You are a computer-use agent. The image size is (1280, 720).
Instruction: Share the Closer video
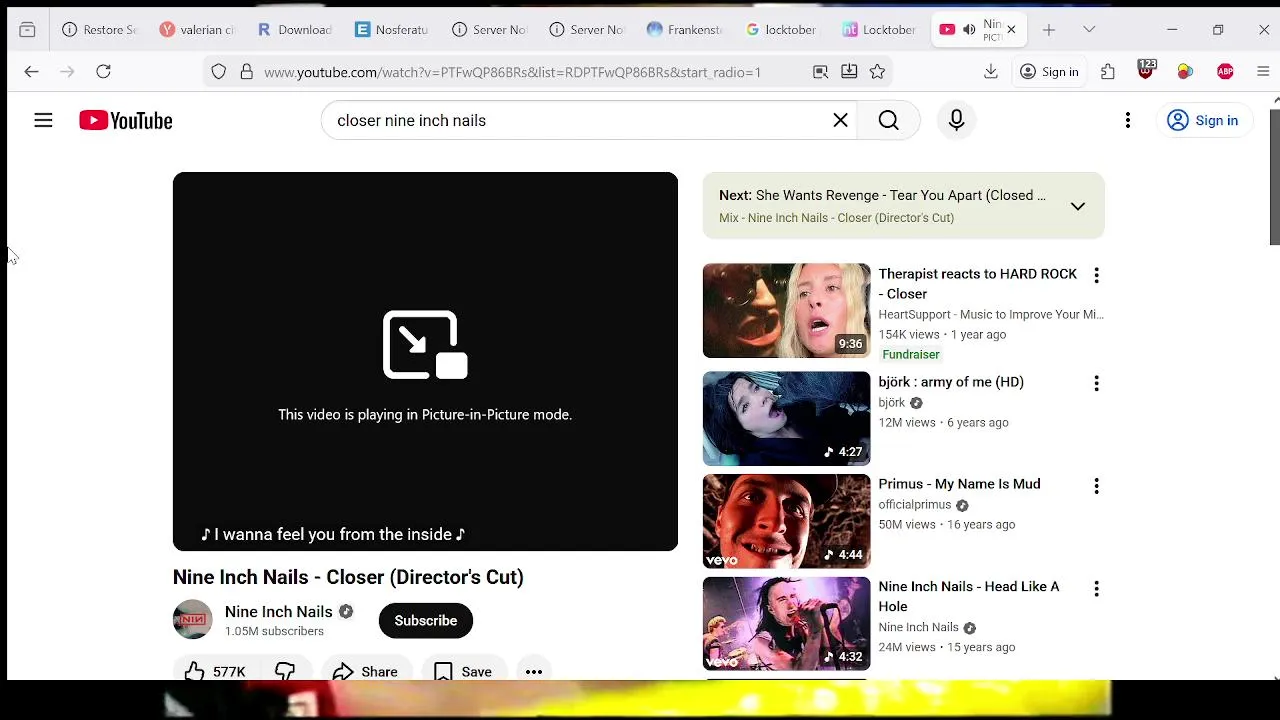[x=366, y=672]
